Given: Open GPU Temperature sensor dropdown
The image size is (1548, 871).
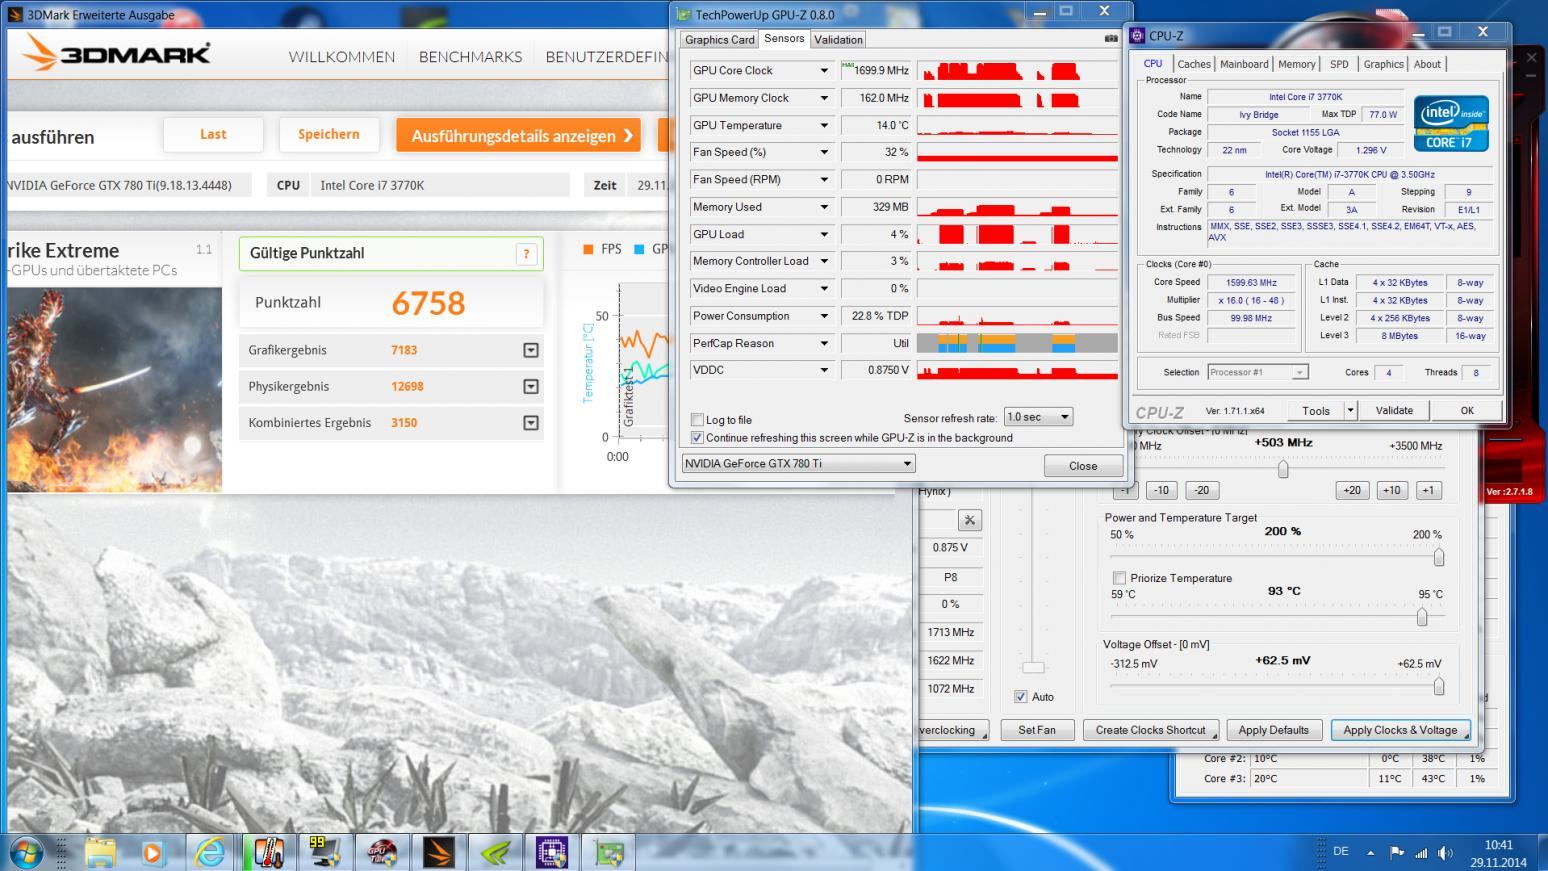Looking at the screenshot, I should pyautogui.click(x=824, y=126).
